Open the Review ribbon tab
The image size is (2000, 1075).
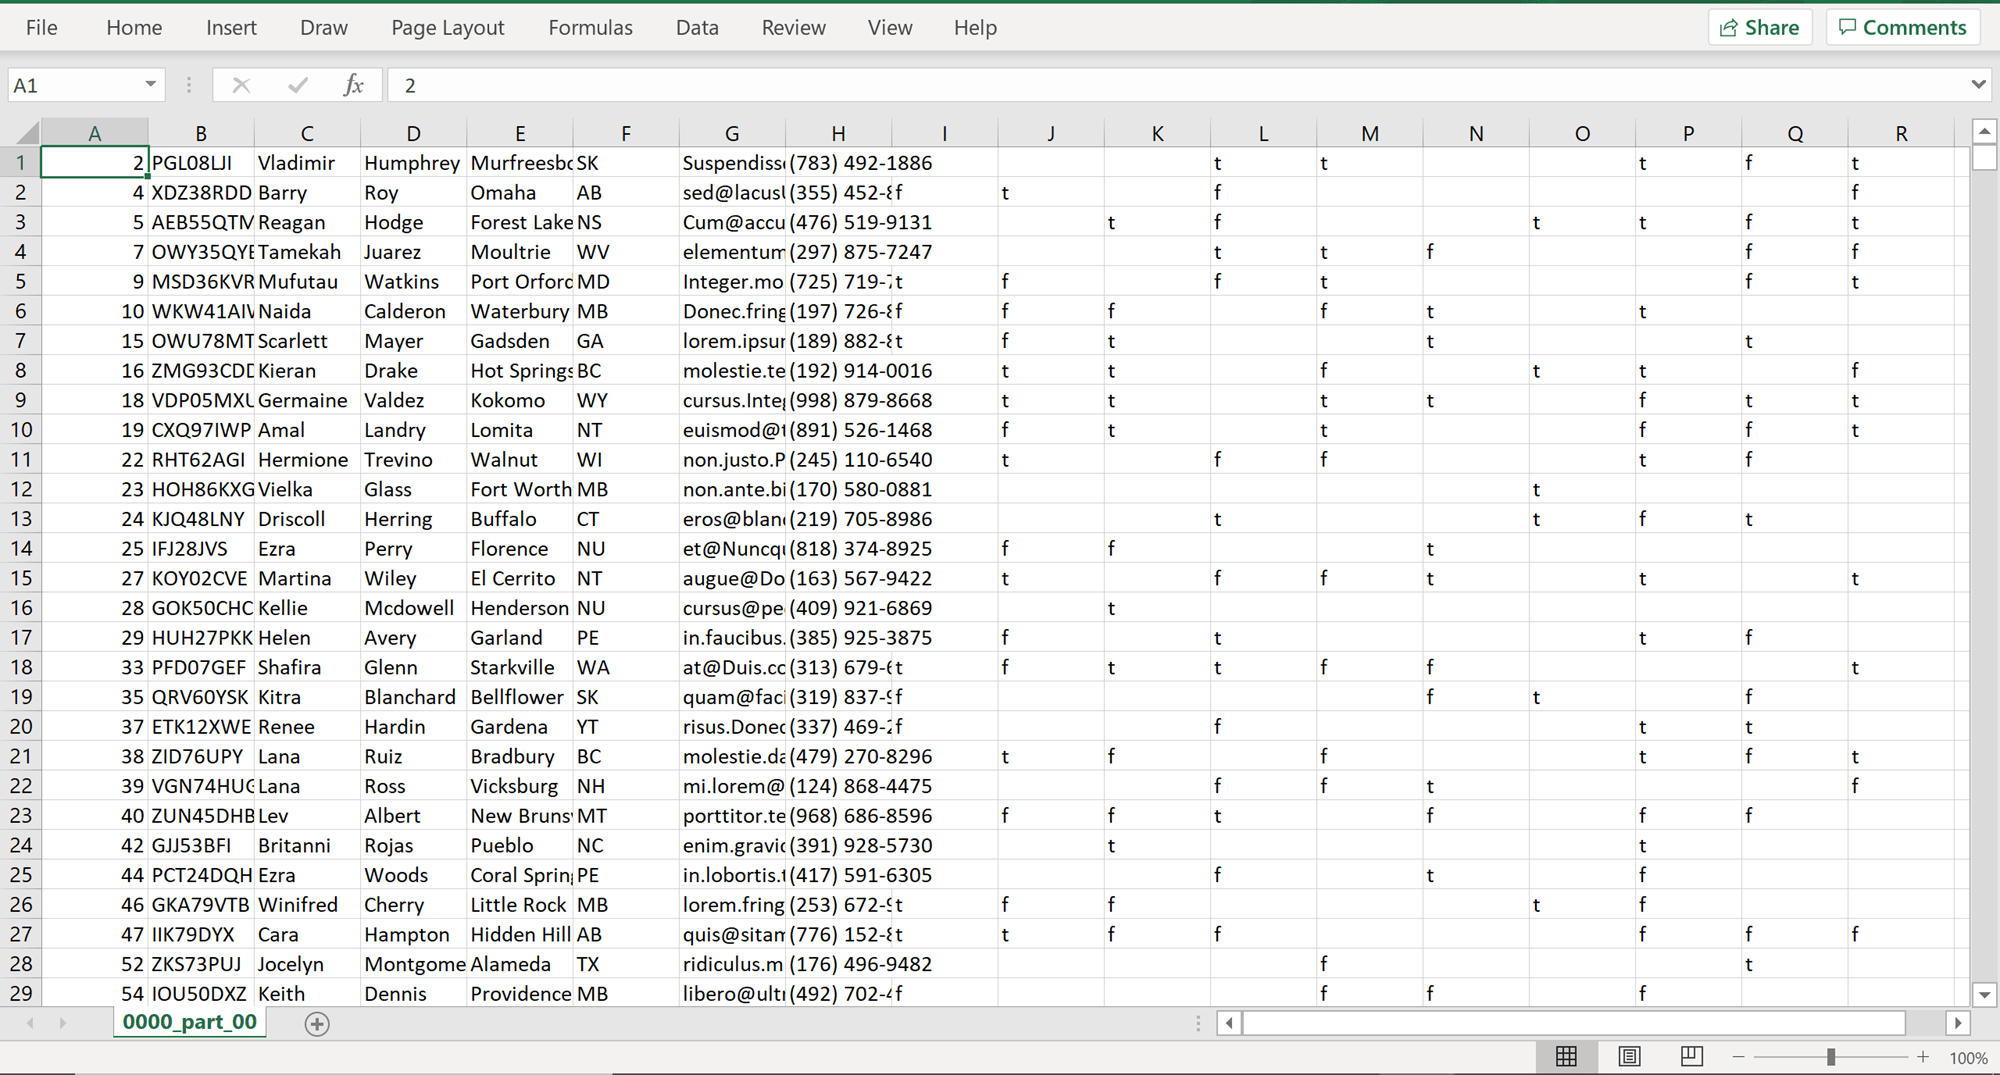(x=793, y=27)
